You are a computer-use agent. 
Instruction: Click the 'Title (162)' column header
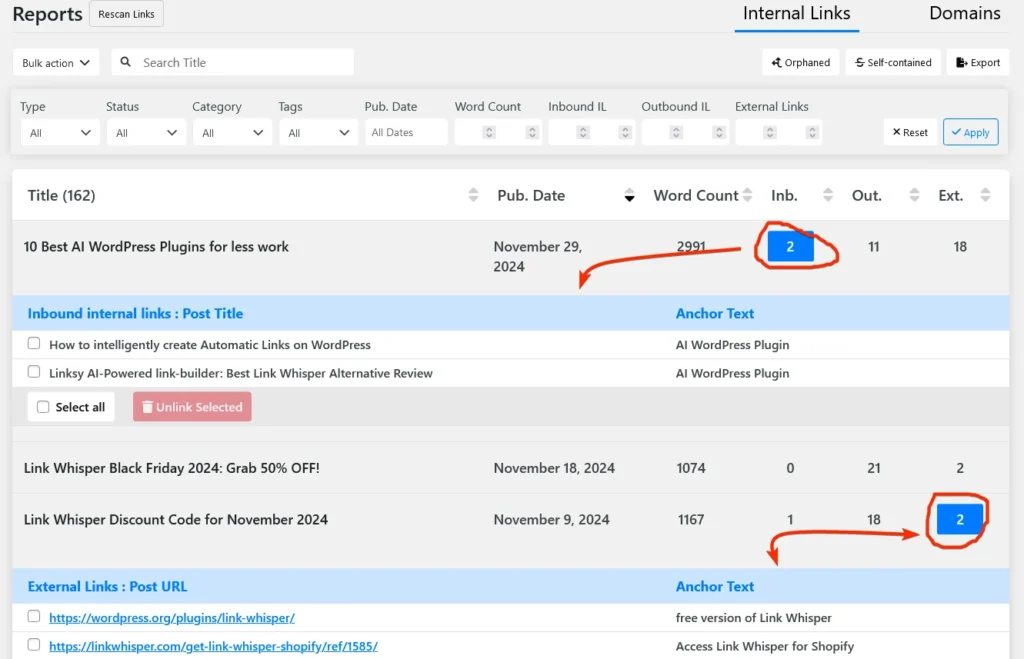pos(61,195)
